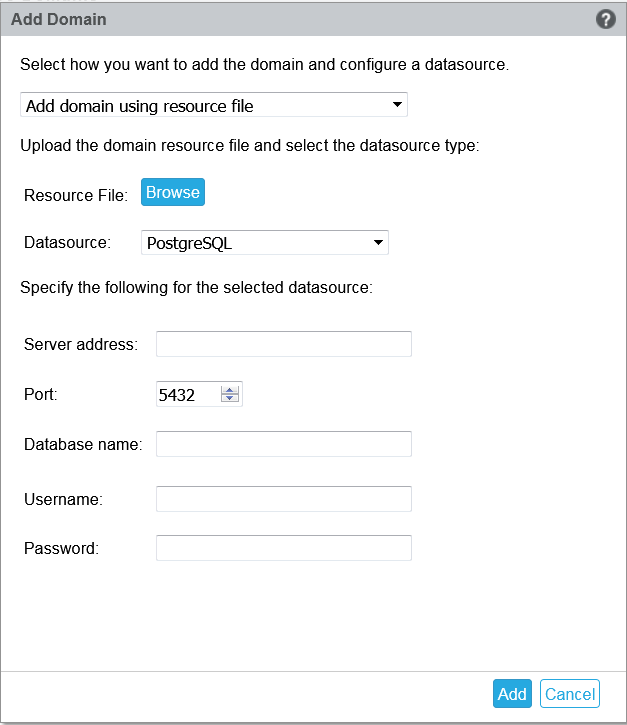Click the Add Domain title bar
The image size is (627, 725).
click(300, 19)
